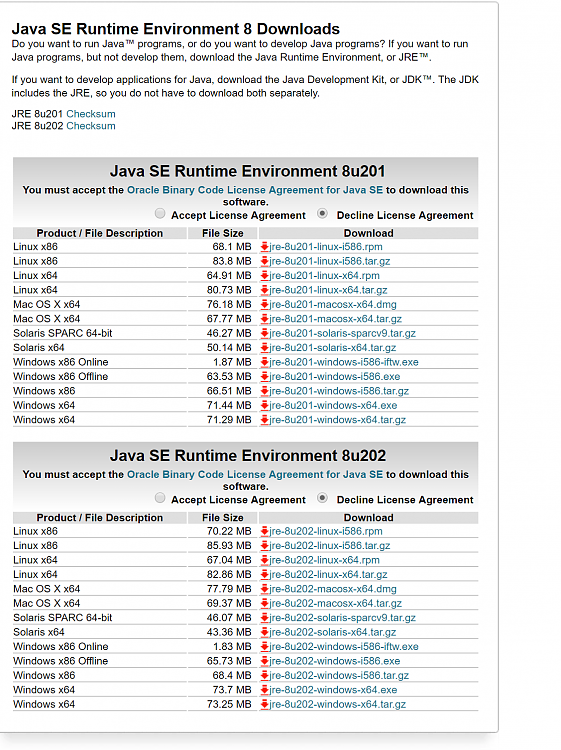Click file size '73.25 MB' in 8u202 table
The height and width of the screenshot is (750, 561).
click(x=229, y=704)
